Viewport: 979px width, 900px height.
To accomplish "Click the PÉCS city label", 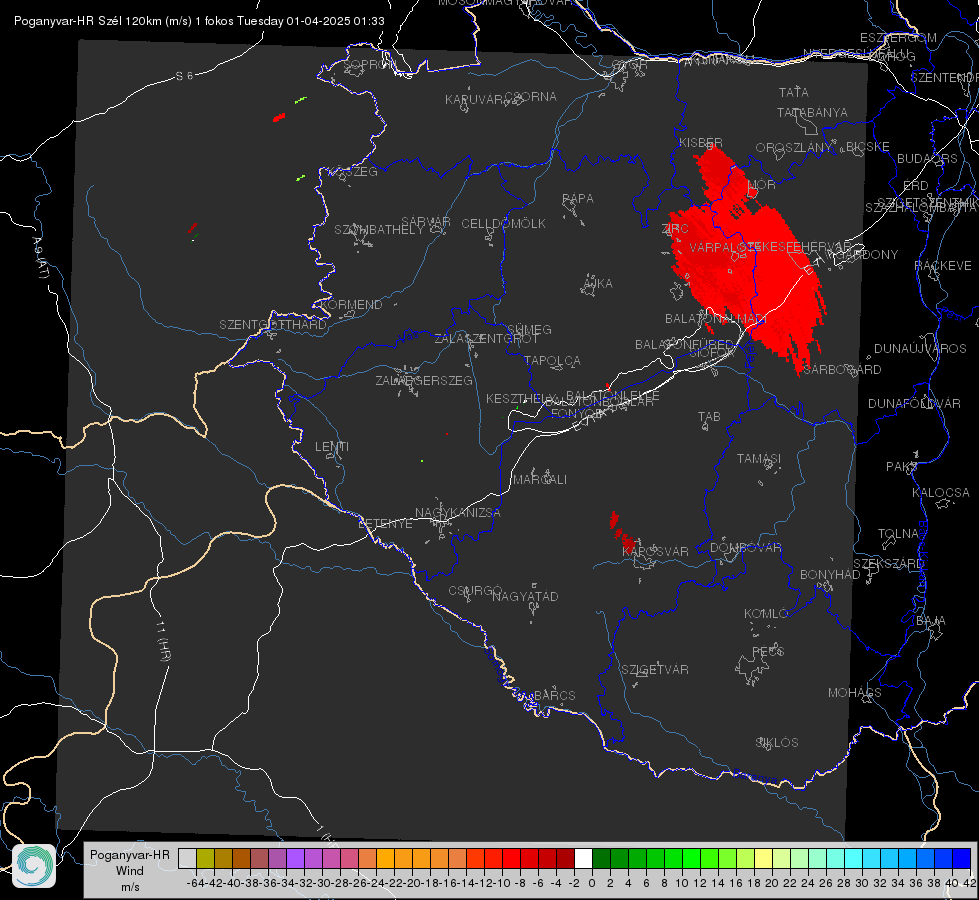I will [x=767, y=651].
